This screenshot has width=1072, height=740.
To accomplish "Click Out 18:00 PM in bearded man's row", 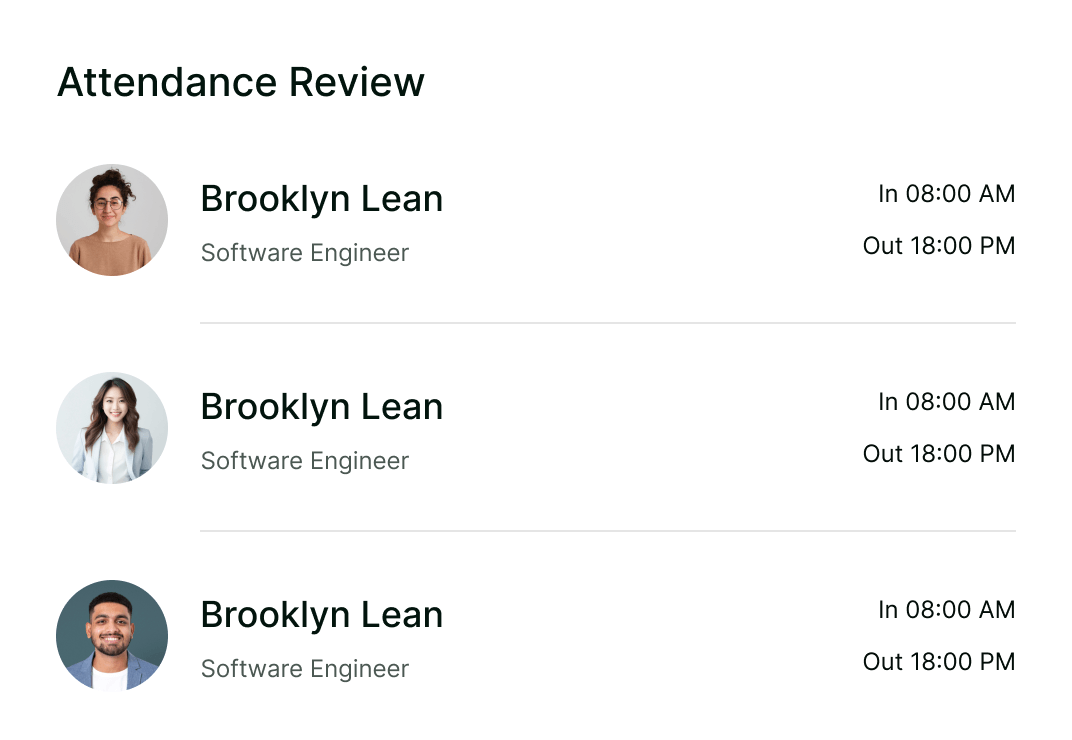I will click(x=938, y=662).
